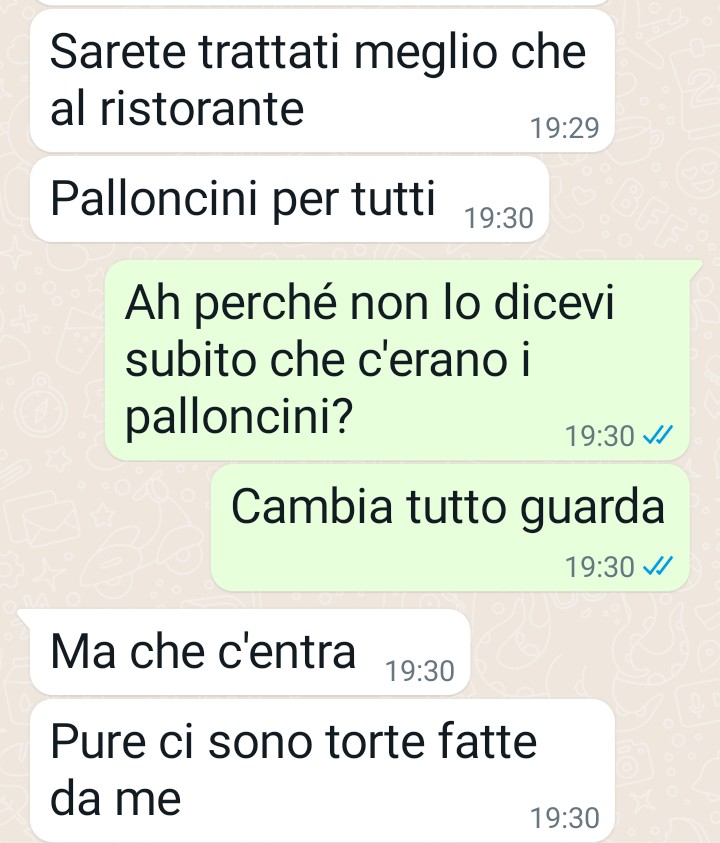
Task: Tap the 'Sarete trattati meglio che al ristorante' message
Action: click(322, 81)
